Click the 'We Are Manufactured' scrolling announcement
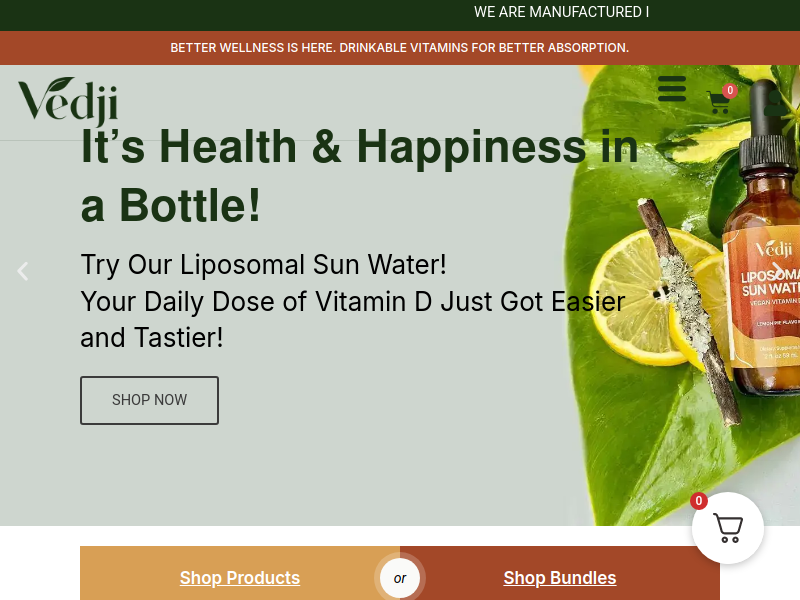This screenshot has width=800, height=600. [x=561, y=12]
